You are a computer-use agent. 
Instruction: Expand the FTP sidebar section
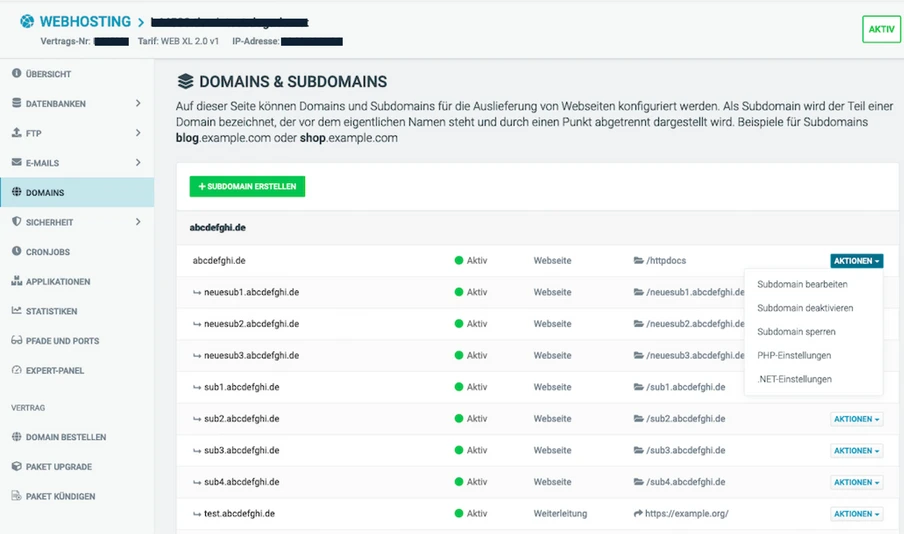[138, 133]
